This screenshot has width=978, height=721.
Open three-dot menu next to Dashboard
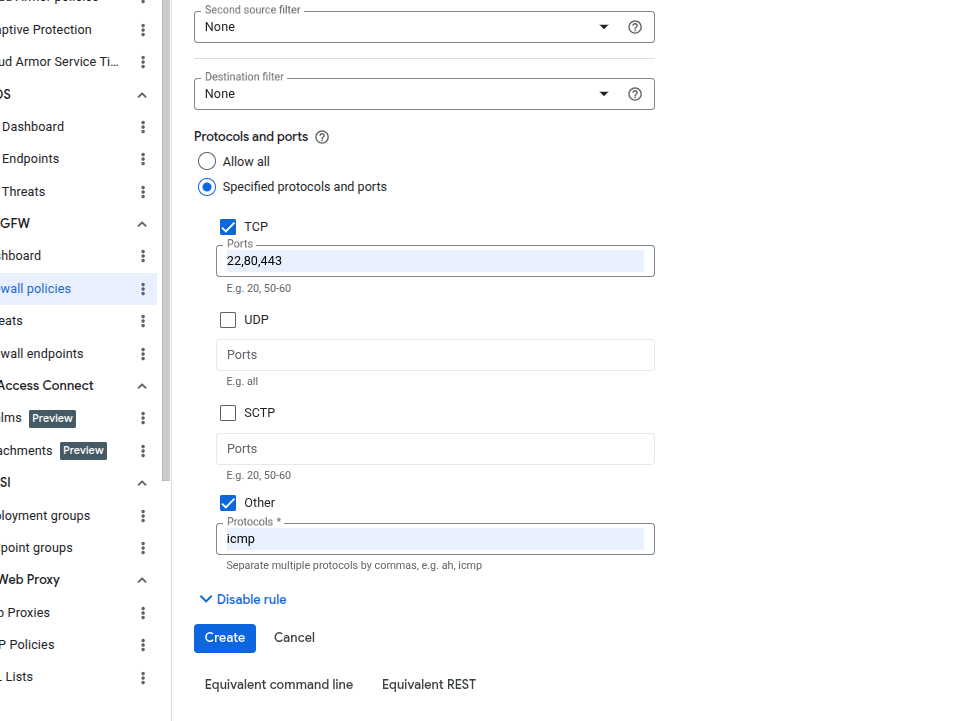point(143,127)
